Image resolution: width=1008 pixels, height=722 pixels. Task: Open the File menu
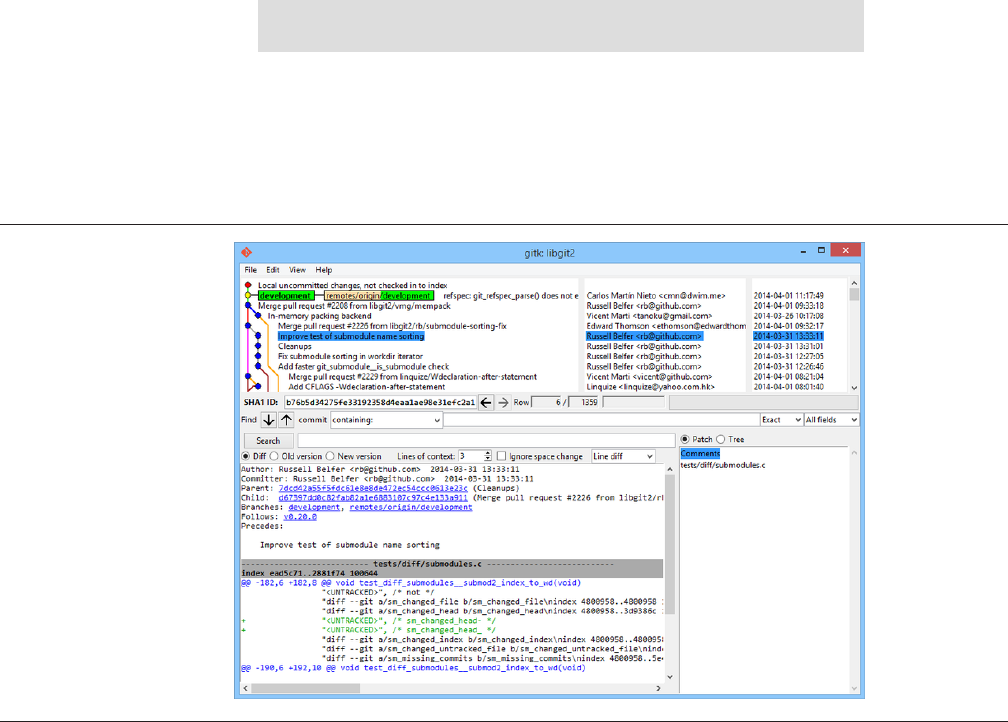click(251, 270)
